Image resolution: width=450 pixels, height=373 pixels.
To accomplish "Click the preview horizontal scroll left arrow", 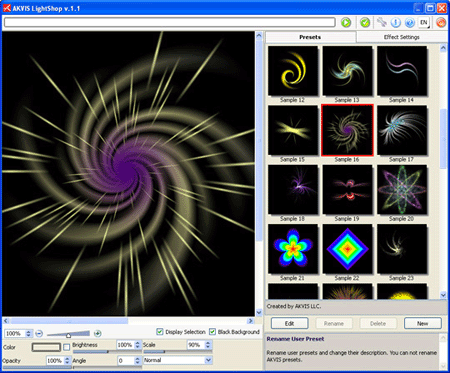I will (6, 321).
